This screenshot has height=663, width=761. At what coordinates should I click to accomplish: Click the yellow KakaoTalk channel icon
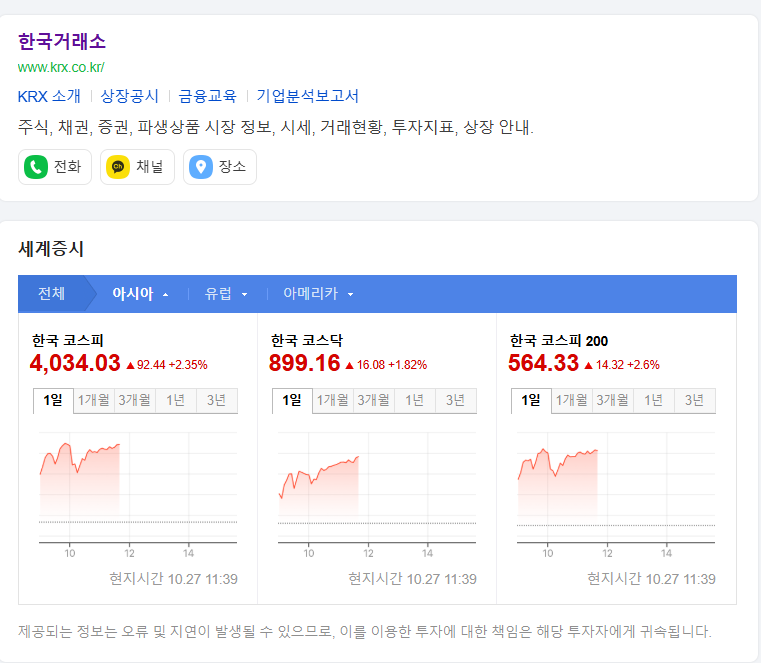(x=118, y=167)
